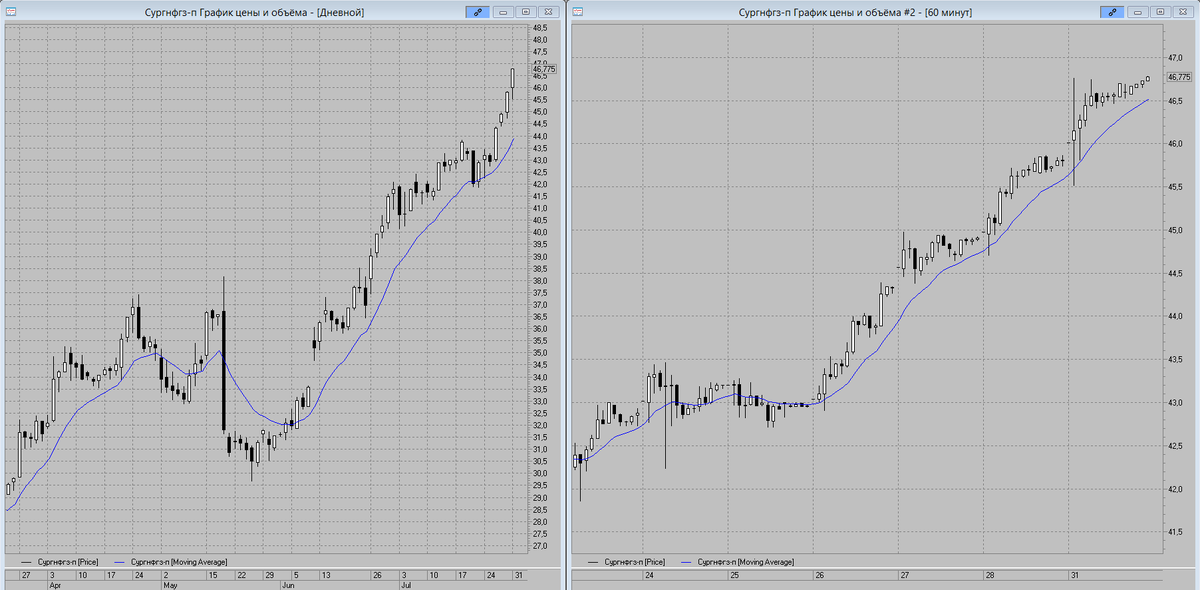Click the 46,775 current price label on the Дневной chart

[x=545, y=69]
